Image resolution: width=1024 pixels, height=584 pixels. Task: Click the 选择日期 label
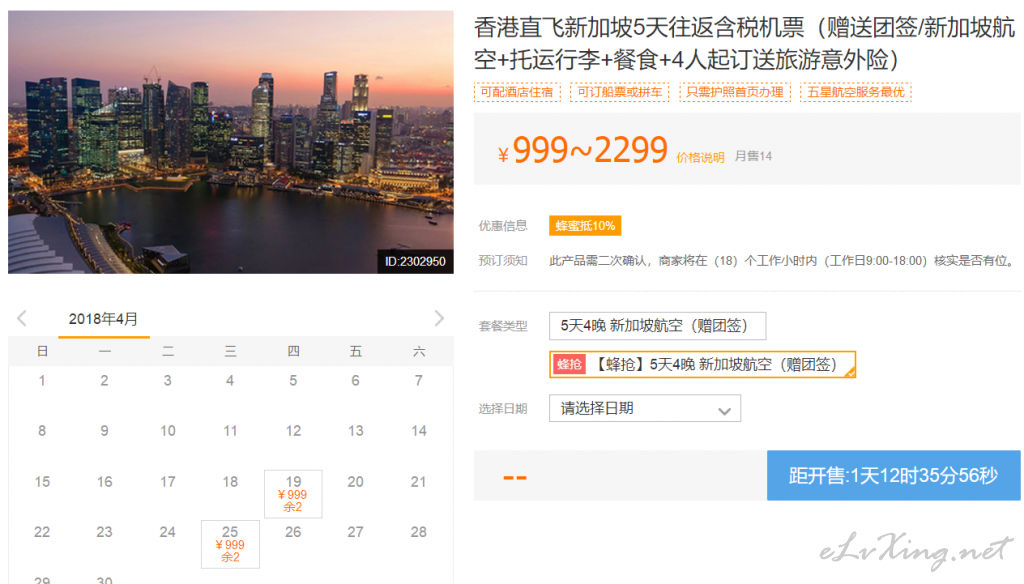503,409
